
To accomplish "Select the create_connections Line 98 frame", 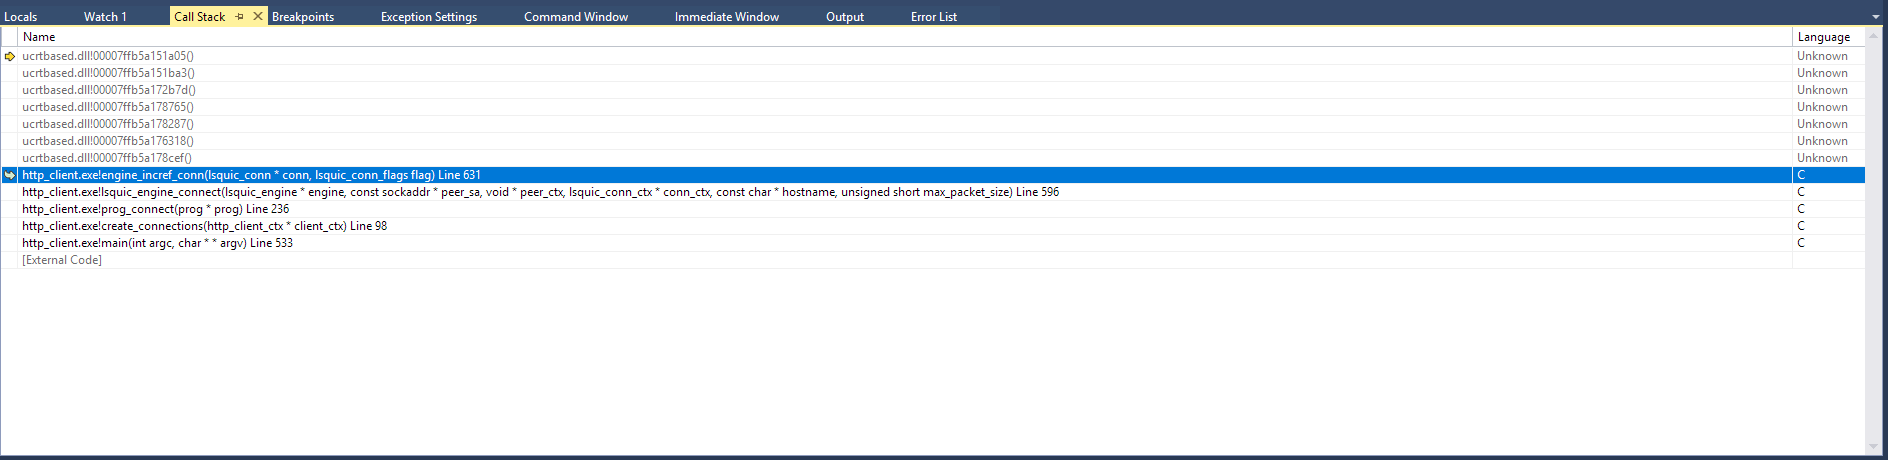I will click(204, 226).
